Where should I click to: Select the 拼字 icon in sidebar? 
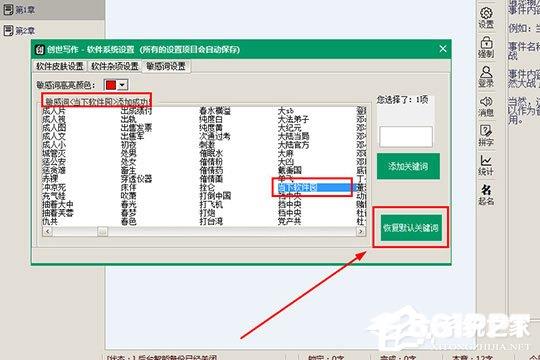pyautogui.click(x=486, y=136)
